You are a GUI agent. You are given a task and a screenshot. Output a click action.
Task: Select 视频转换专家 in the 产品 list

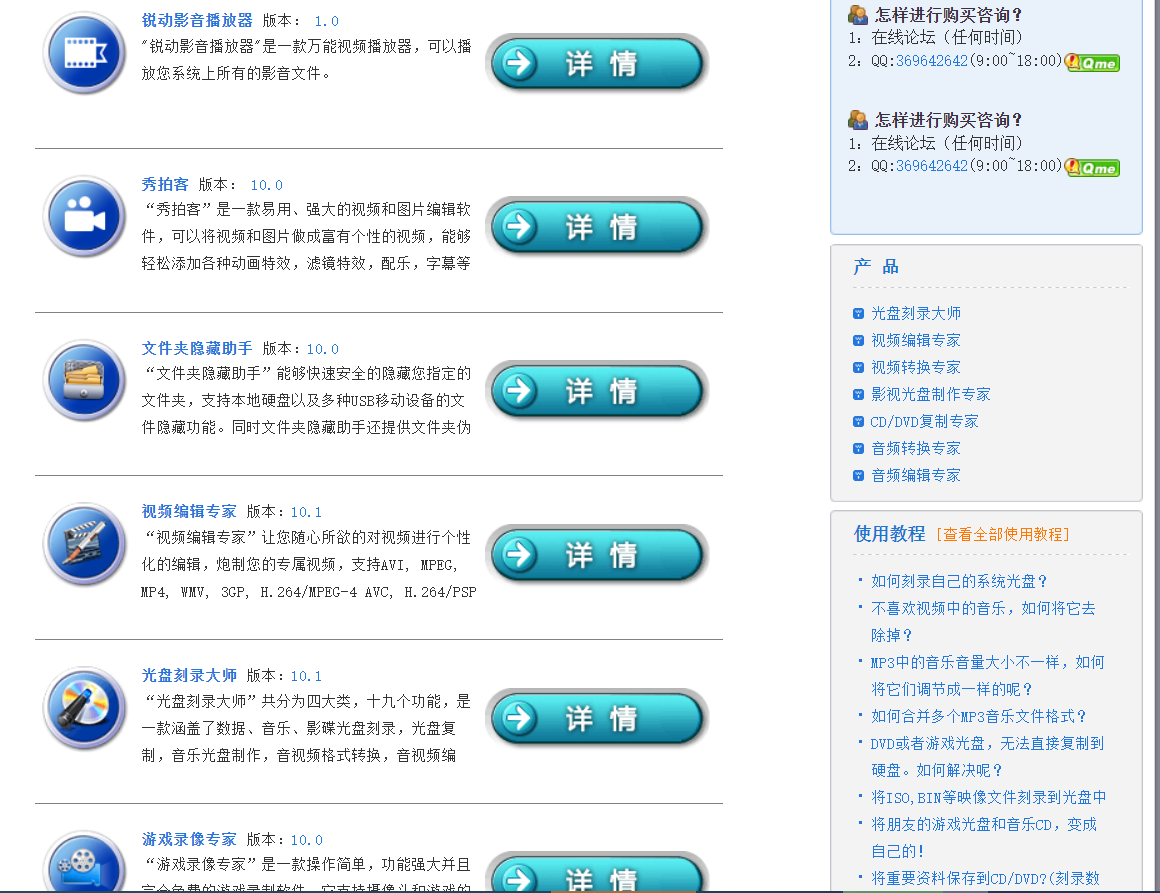pos(915,367)
